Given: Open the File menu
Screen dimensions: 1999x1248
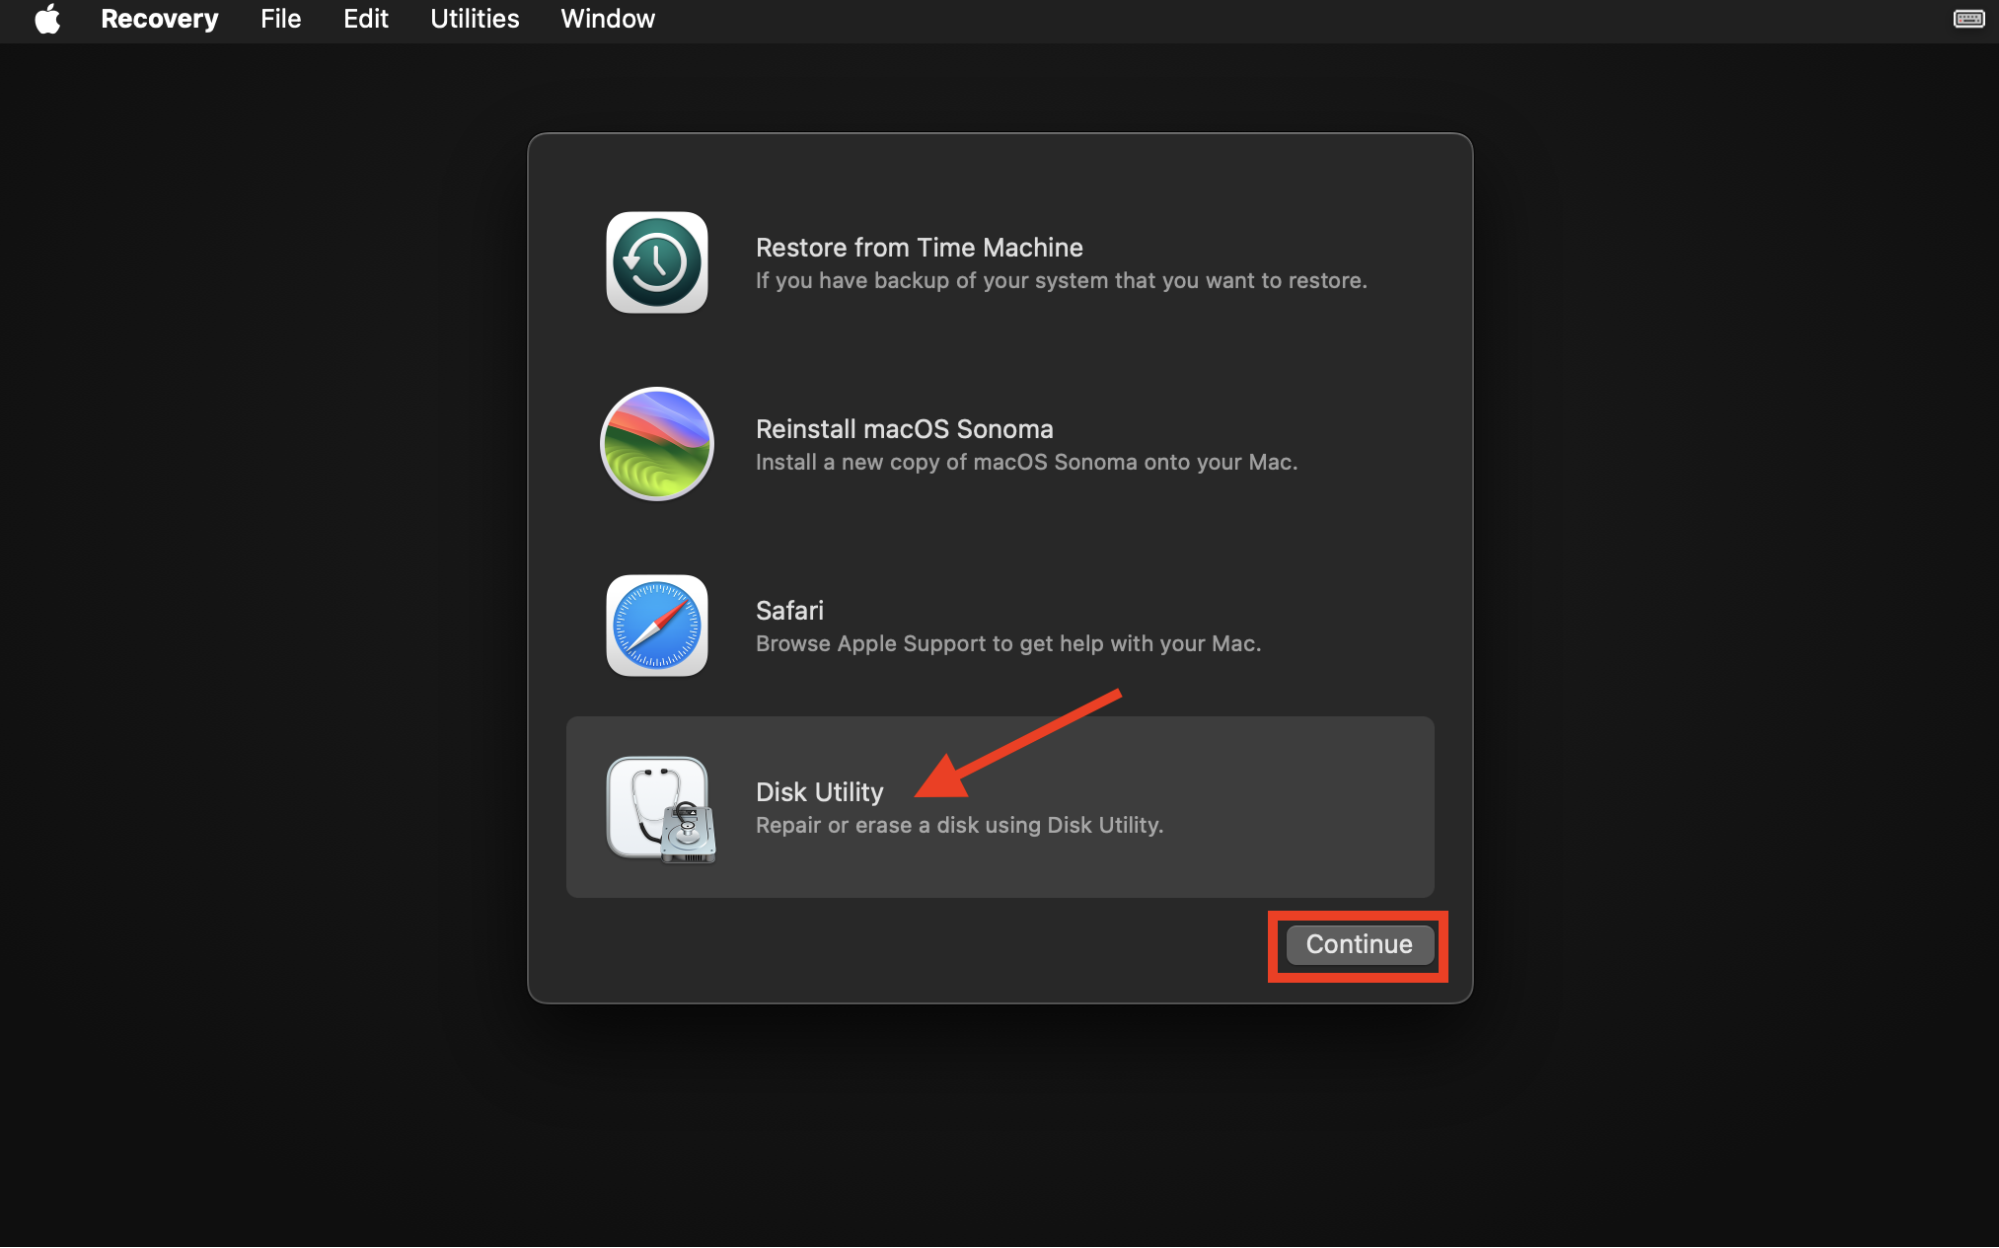Looking at the screenshot, I should point(280,19).
